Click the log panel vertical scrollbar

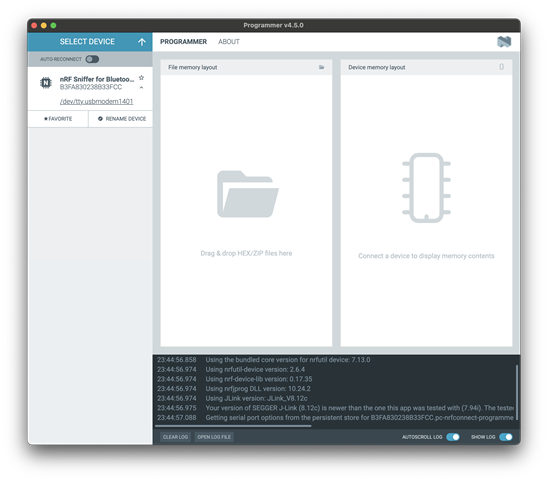click(x=517, y=392)
